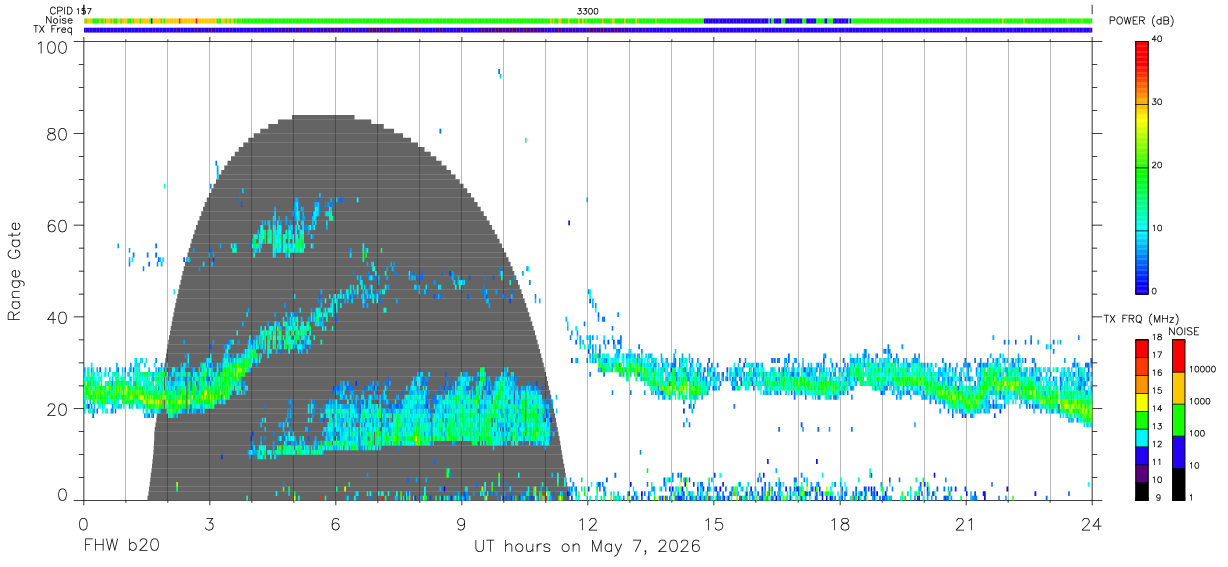This screenshot has height=567, width=1228.
Task: Click the CPID row label
Action: tap(61, 11)
